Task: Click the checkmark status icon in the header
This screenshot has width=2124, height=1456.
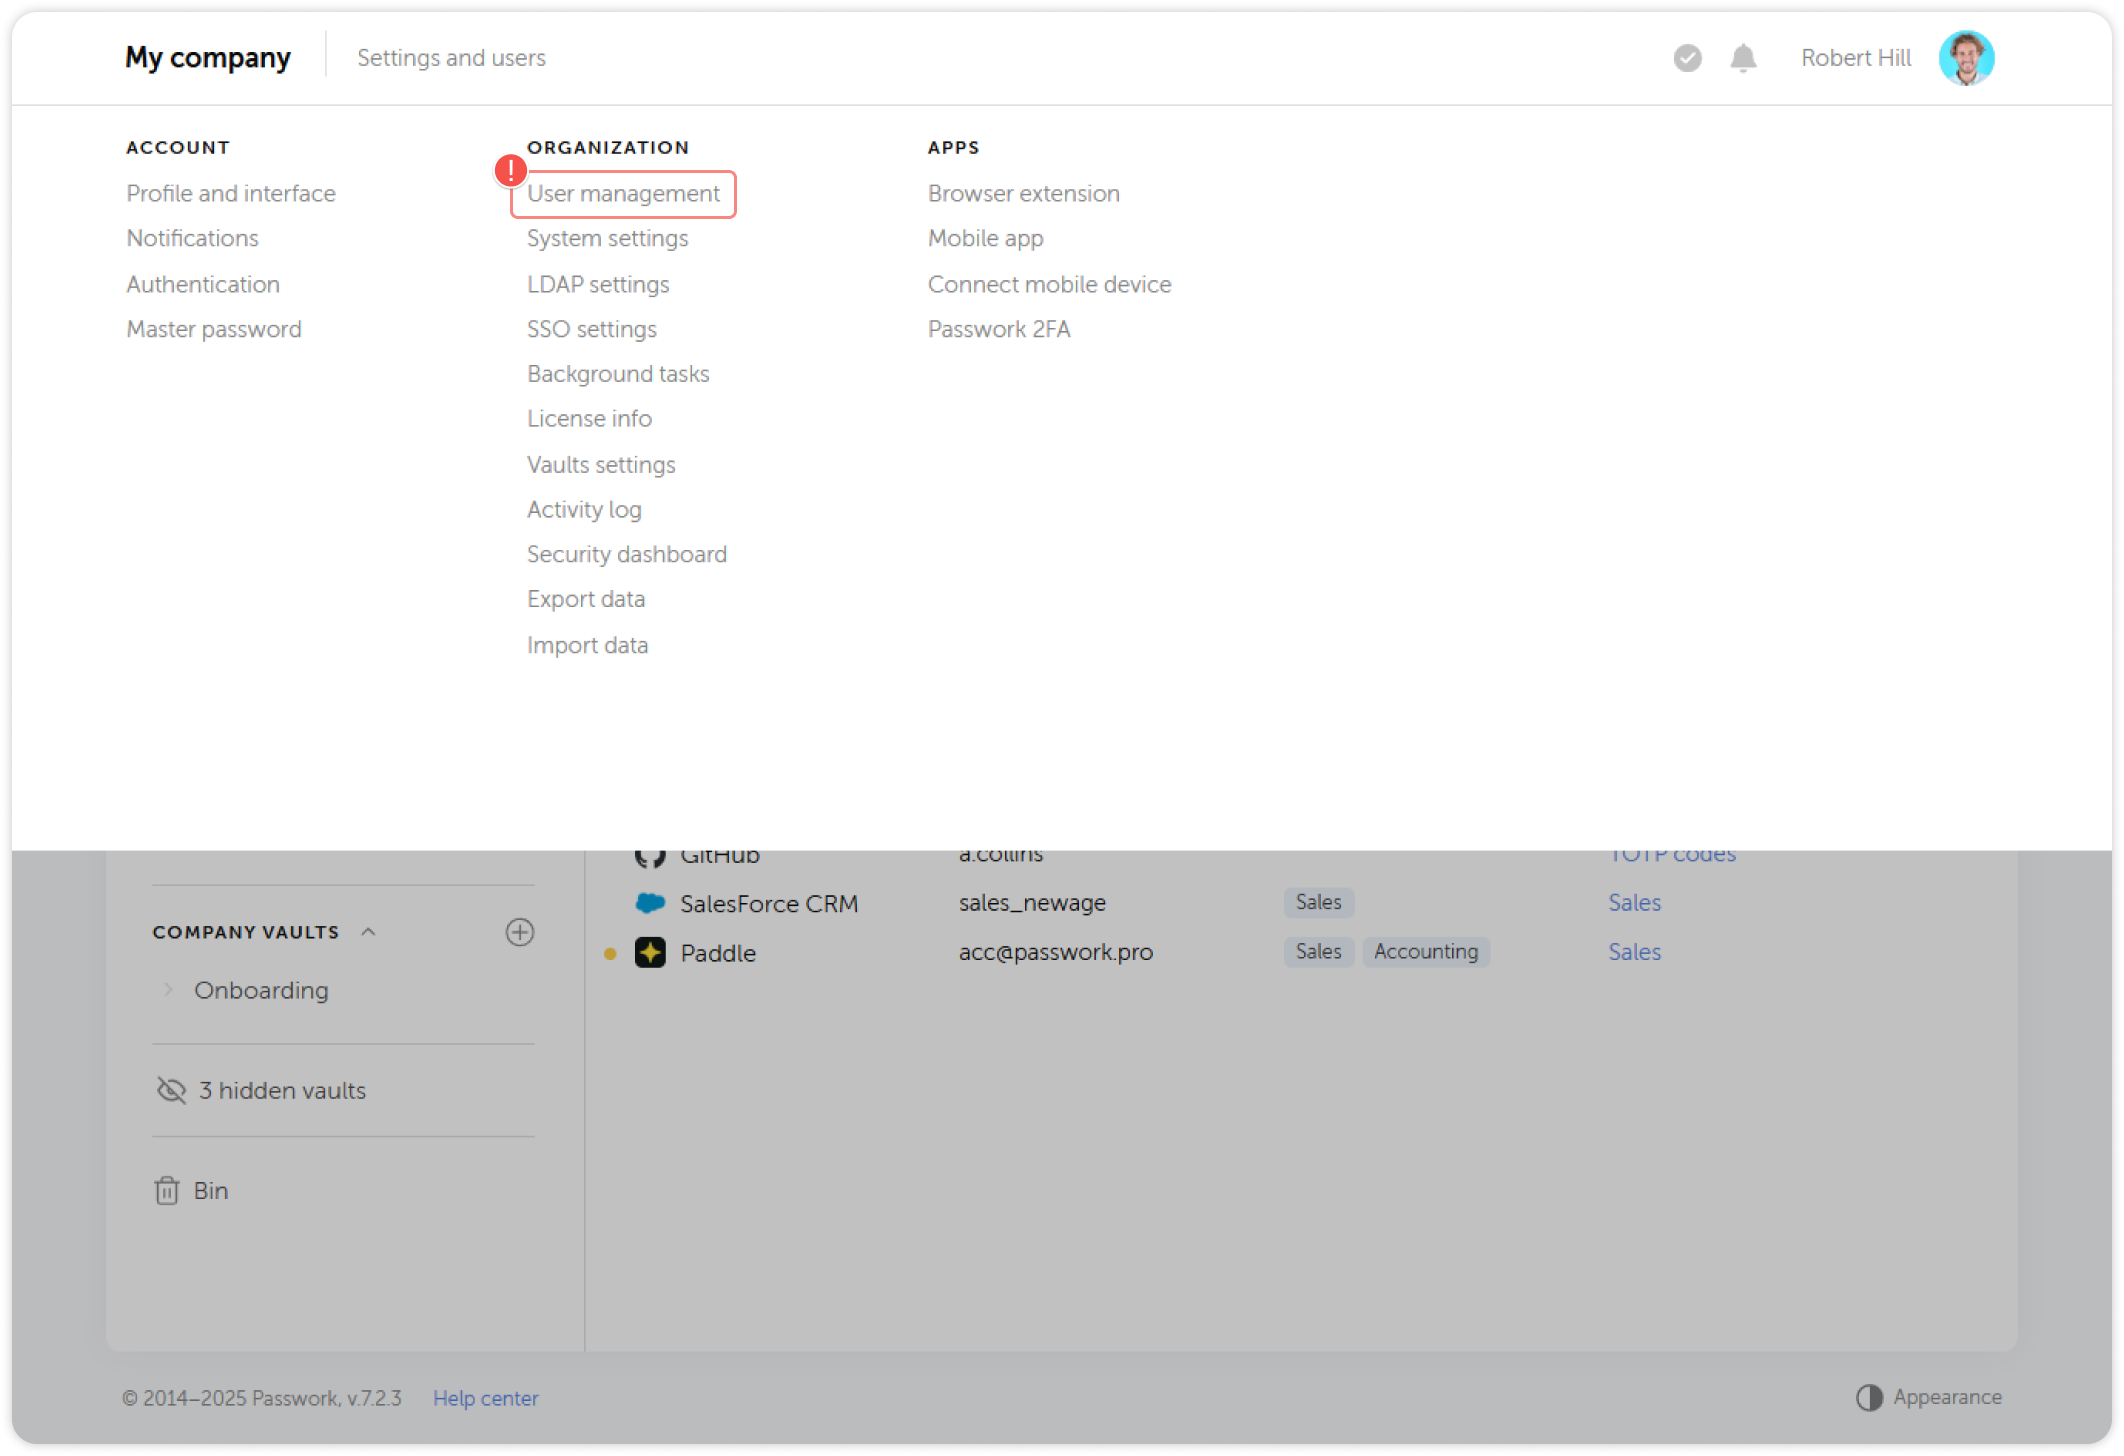Action: [1687, 58]
